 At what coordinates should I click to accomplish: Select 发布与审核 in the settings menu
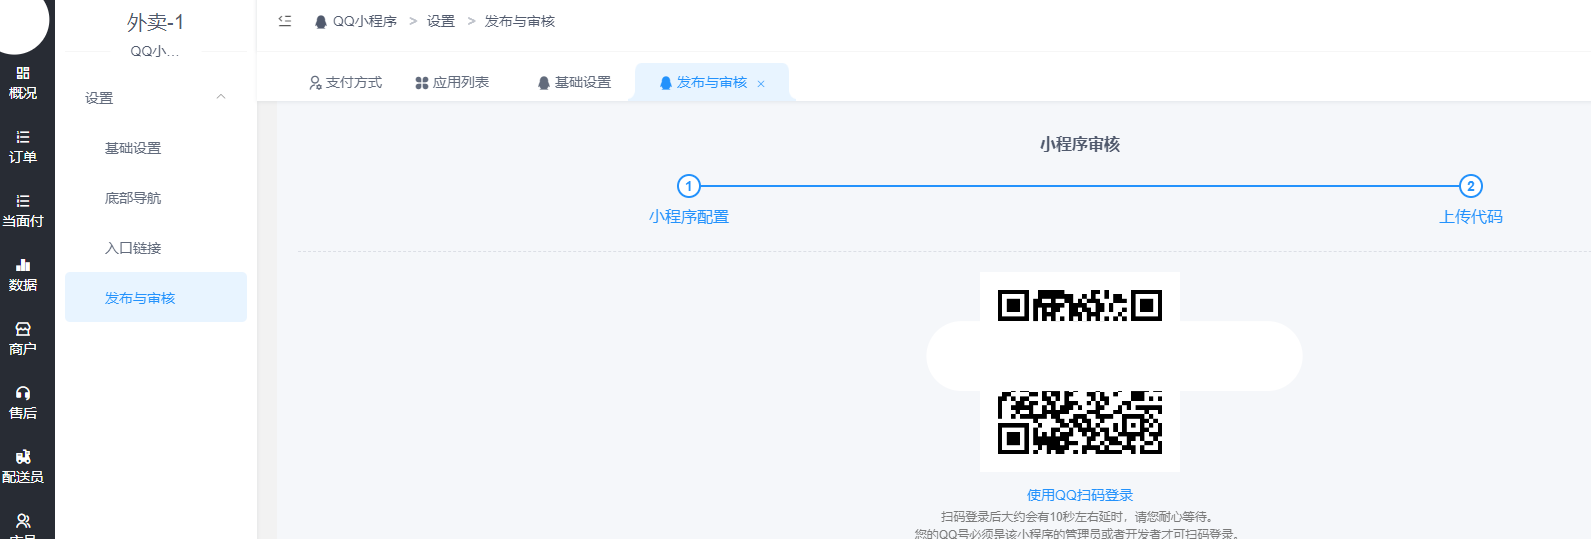click(156, 297)
